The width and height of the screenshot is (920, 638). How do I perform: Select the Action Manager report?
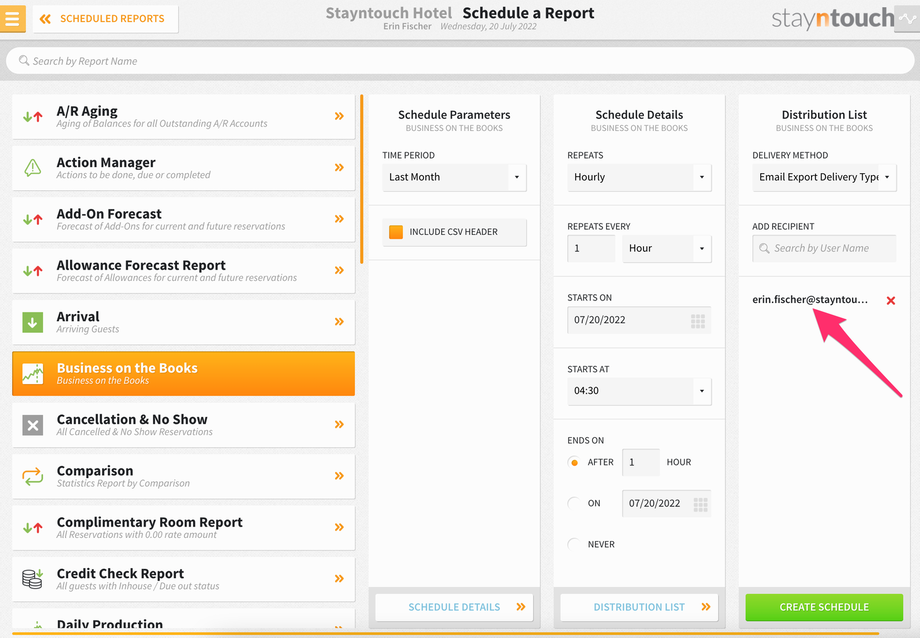coord(184,168)
